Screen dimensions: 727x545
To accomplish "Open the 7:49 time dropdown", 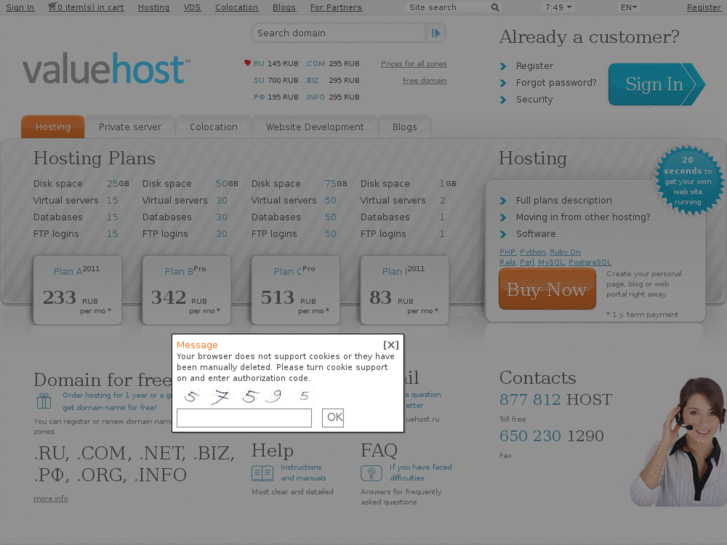I will [x=558, y=7].
